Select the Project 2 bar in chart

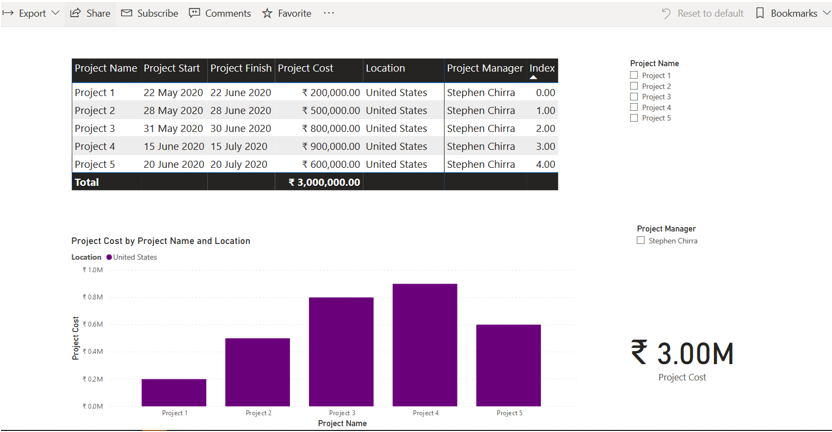pos(257,372)
